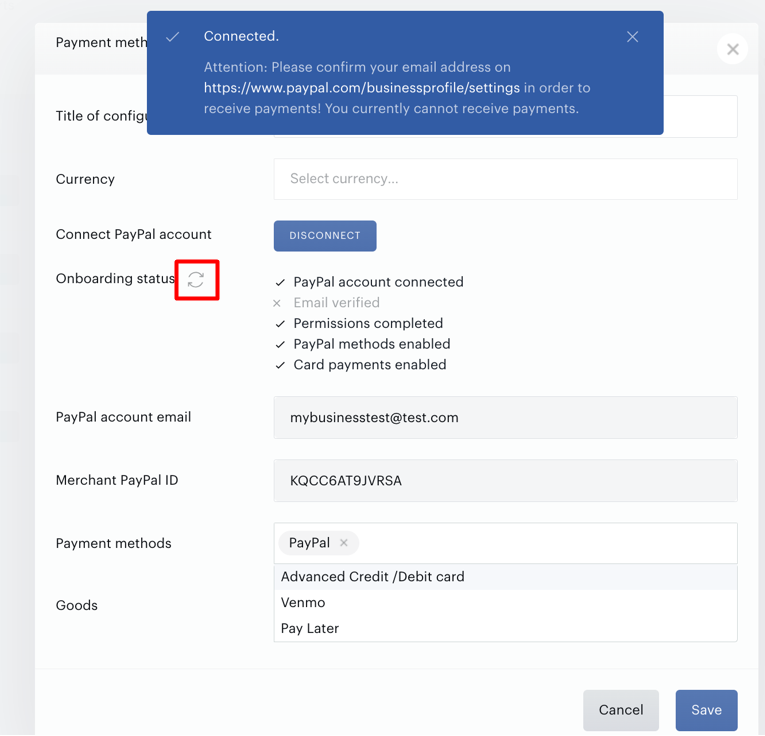Click the 'Connect PayPal account' label
The image size is (765, 736).
click(134, 235)
